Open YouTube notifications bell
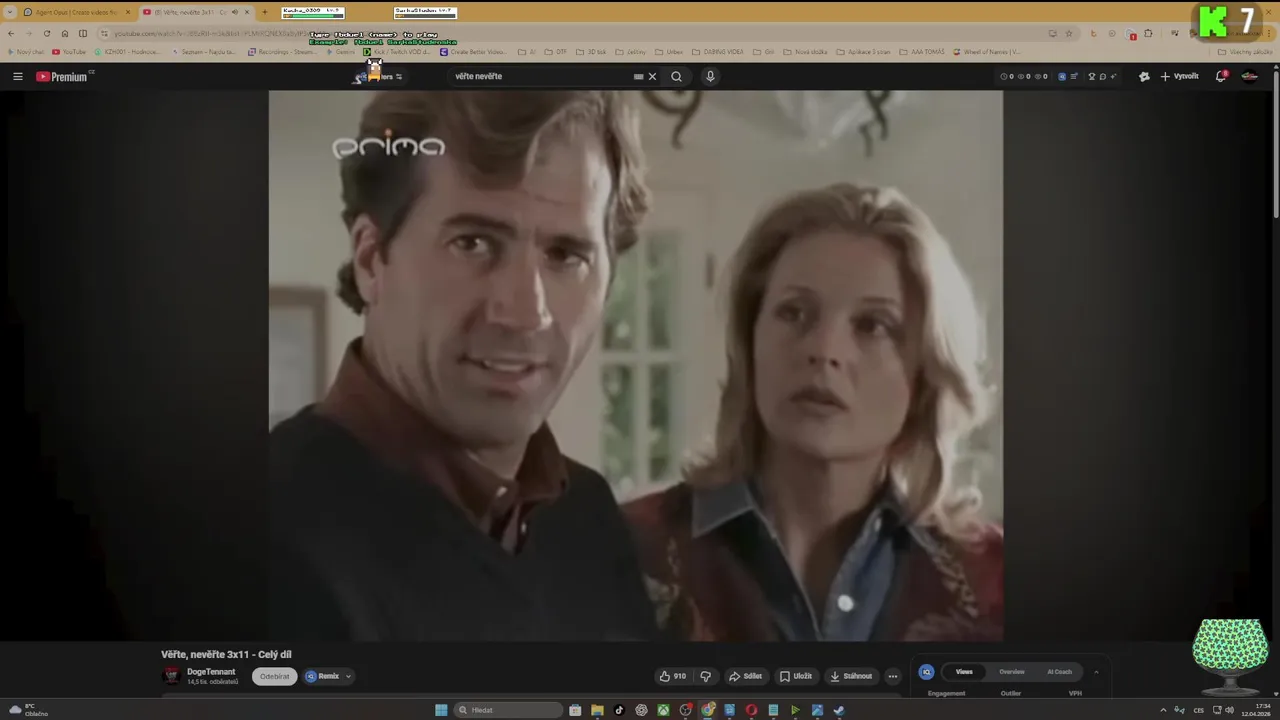Screen dimensions: 1280x720 (x=1221, y=76)
